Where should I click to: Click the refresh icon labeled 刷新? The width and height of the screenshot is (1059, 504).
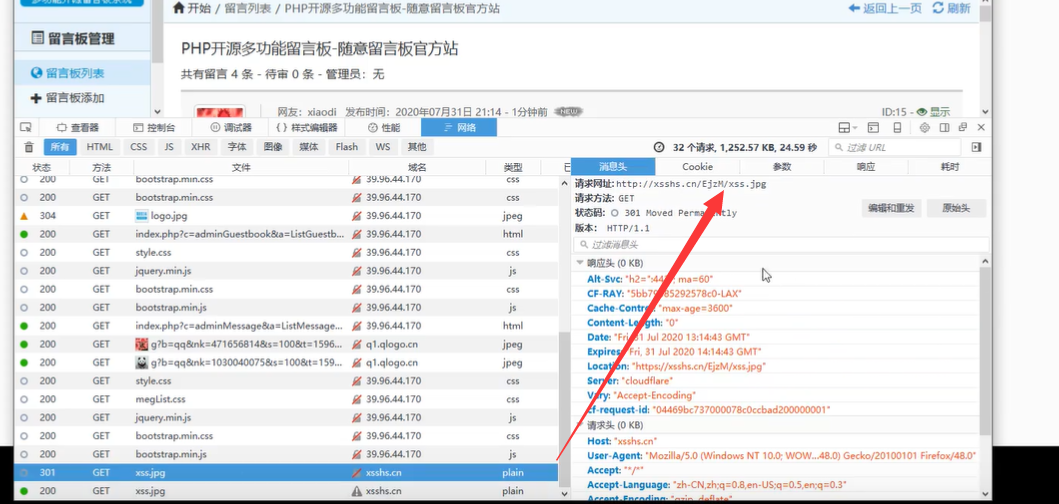(951, 8)
